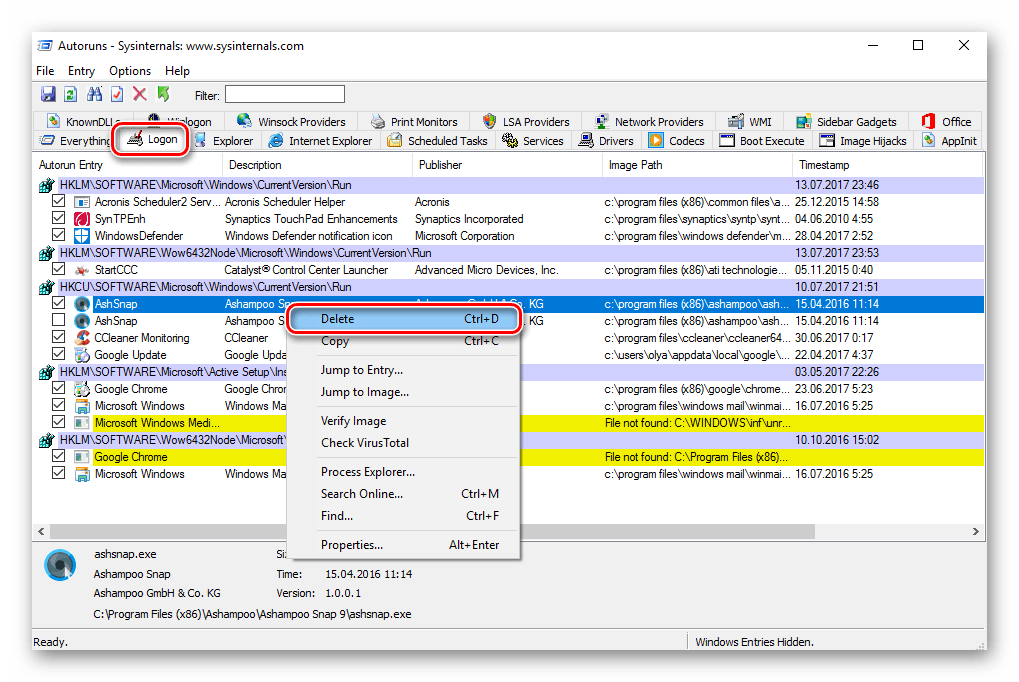Sort by the Publisher column header
The image size is (1019, 682).
440,165
